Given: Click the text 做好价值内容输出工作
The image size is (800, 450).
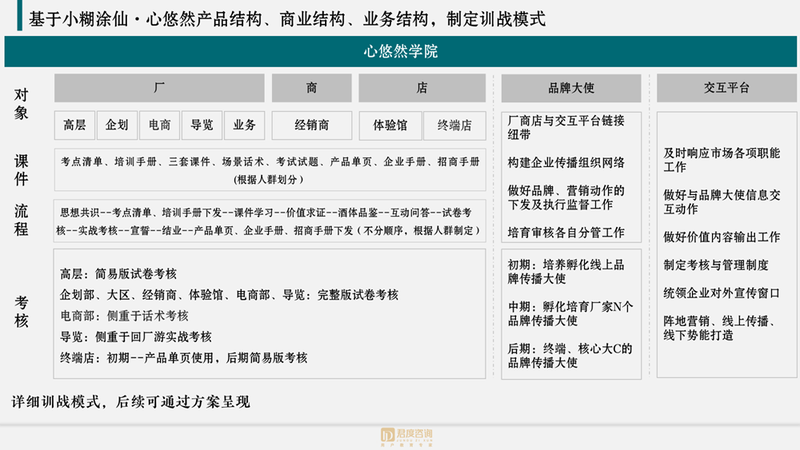Looking at the screenshot, I should (722, 237).
